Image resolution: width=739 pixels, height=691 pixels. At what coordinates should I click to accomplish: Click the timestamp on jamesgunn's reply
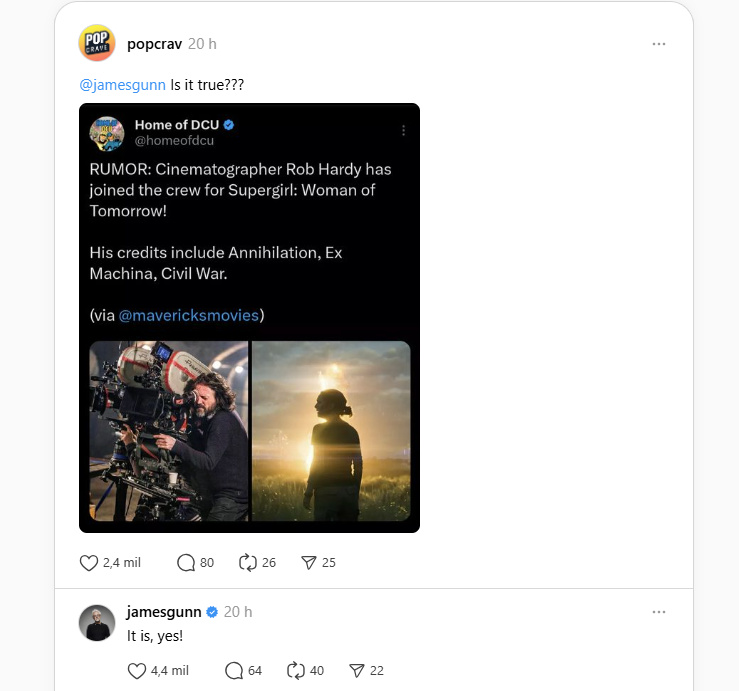pyautogui.click(x=238, y=611)
